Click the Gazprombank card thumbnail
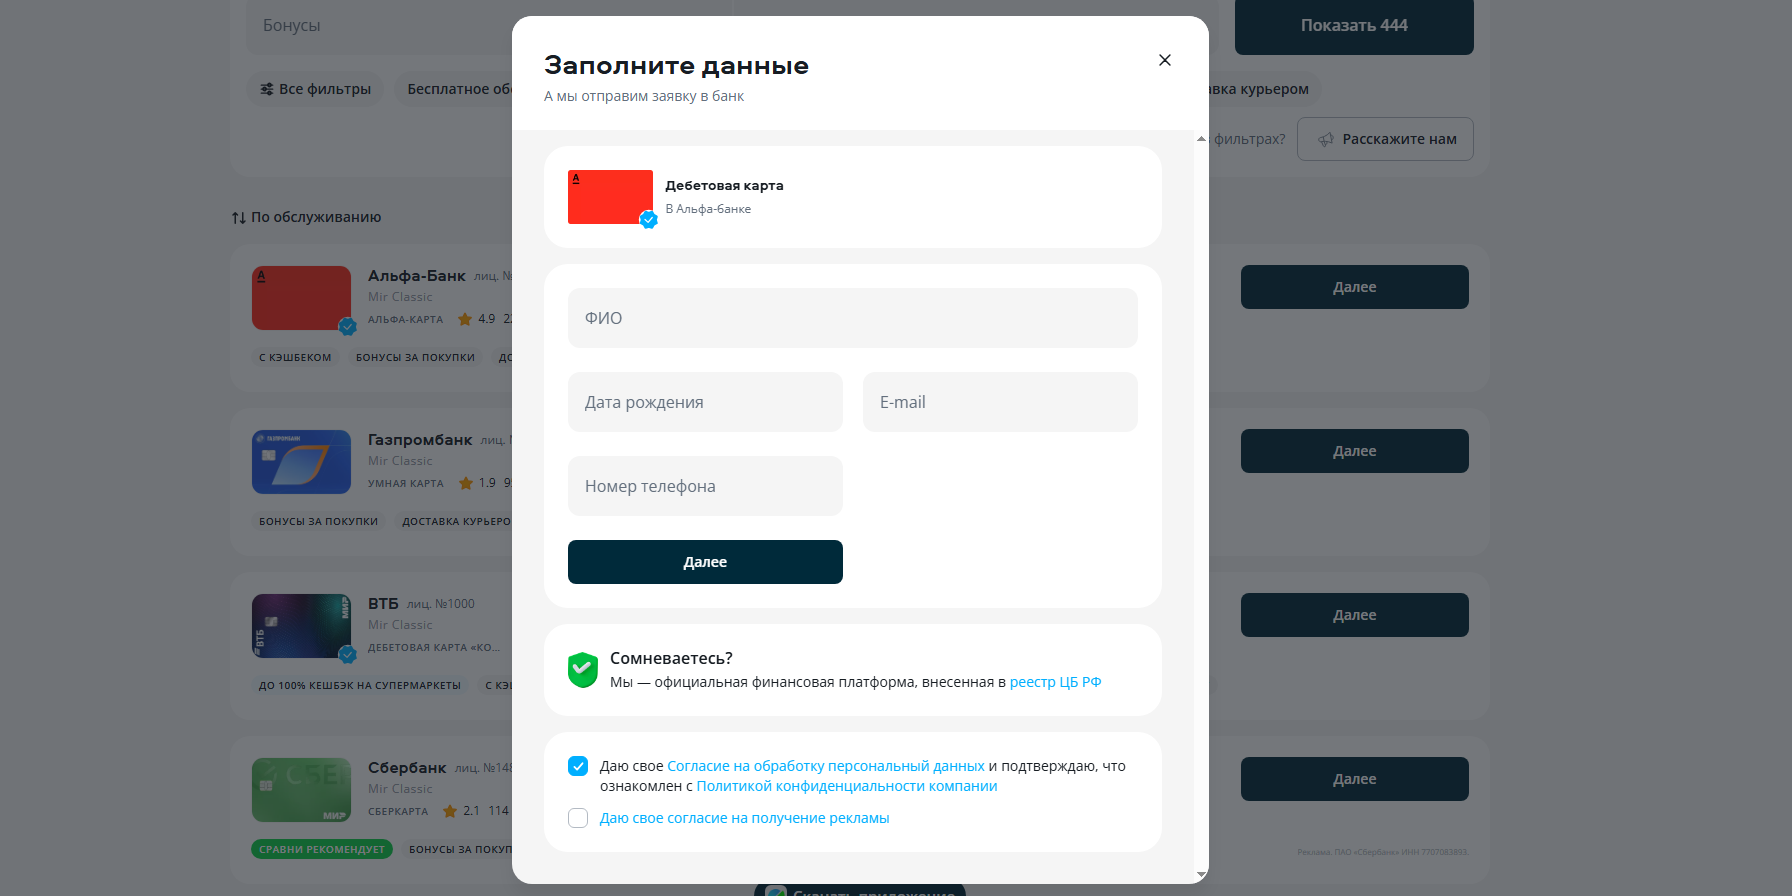Screen dimensions: 1792x896 (301, 462)
